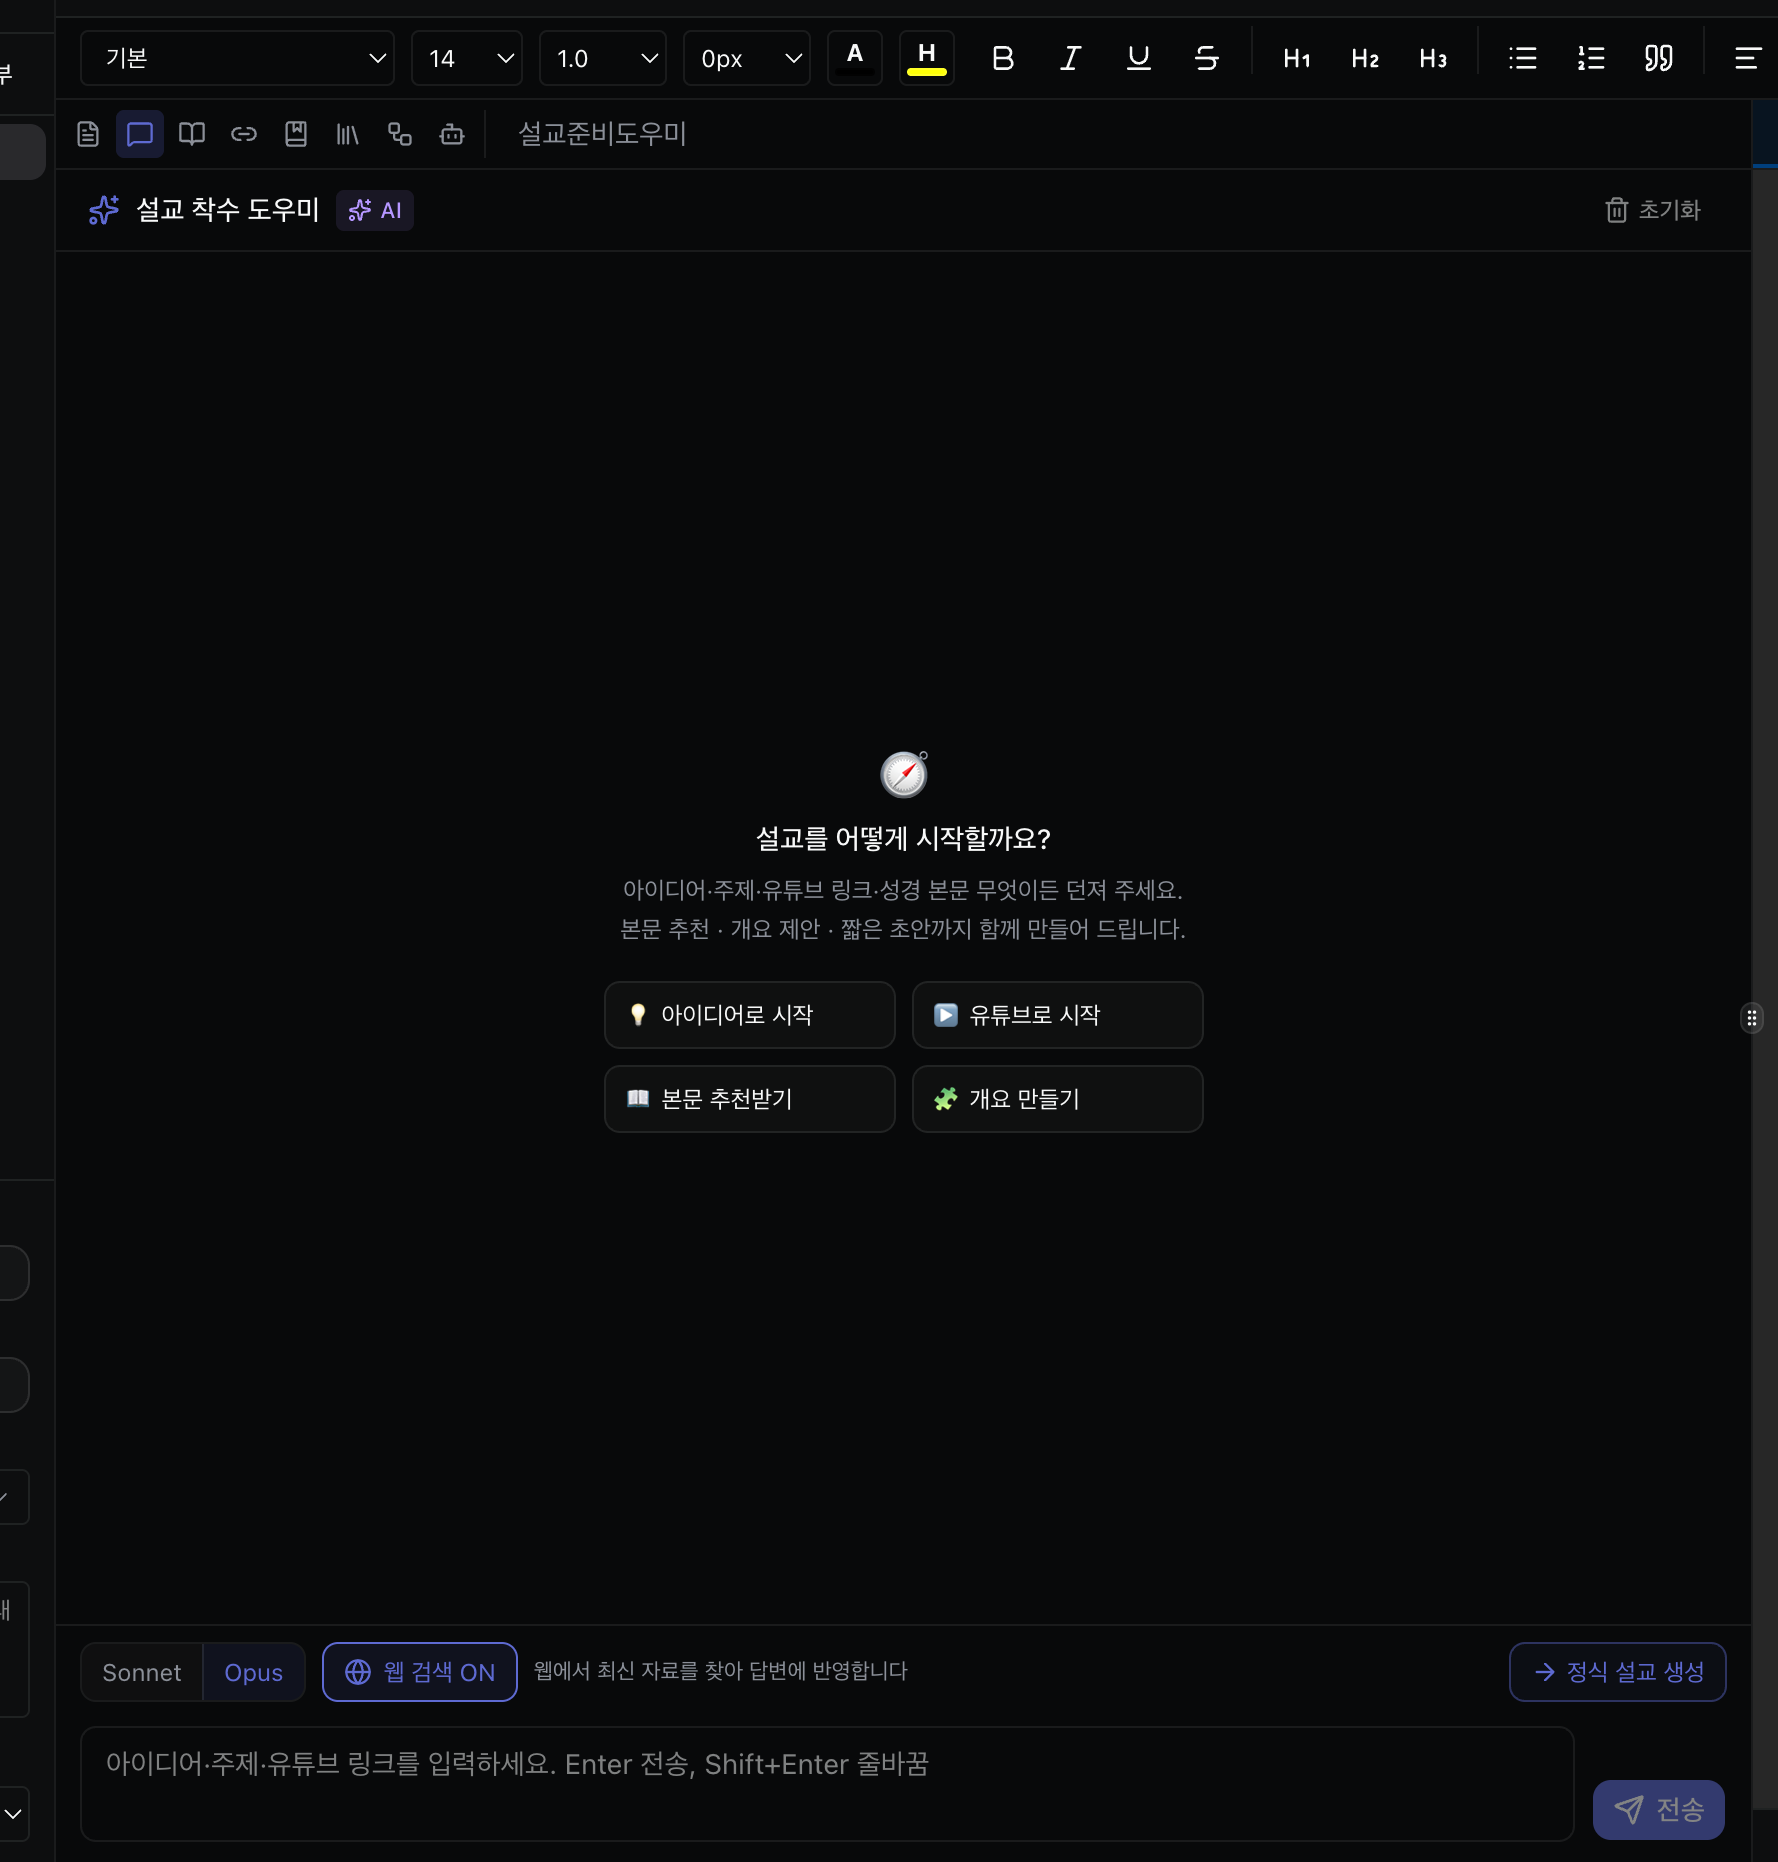This screenshot has height=1862, width=1778.
Task: Switch model to Sonnet
Action: pos(142,1672)
